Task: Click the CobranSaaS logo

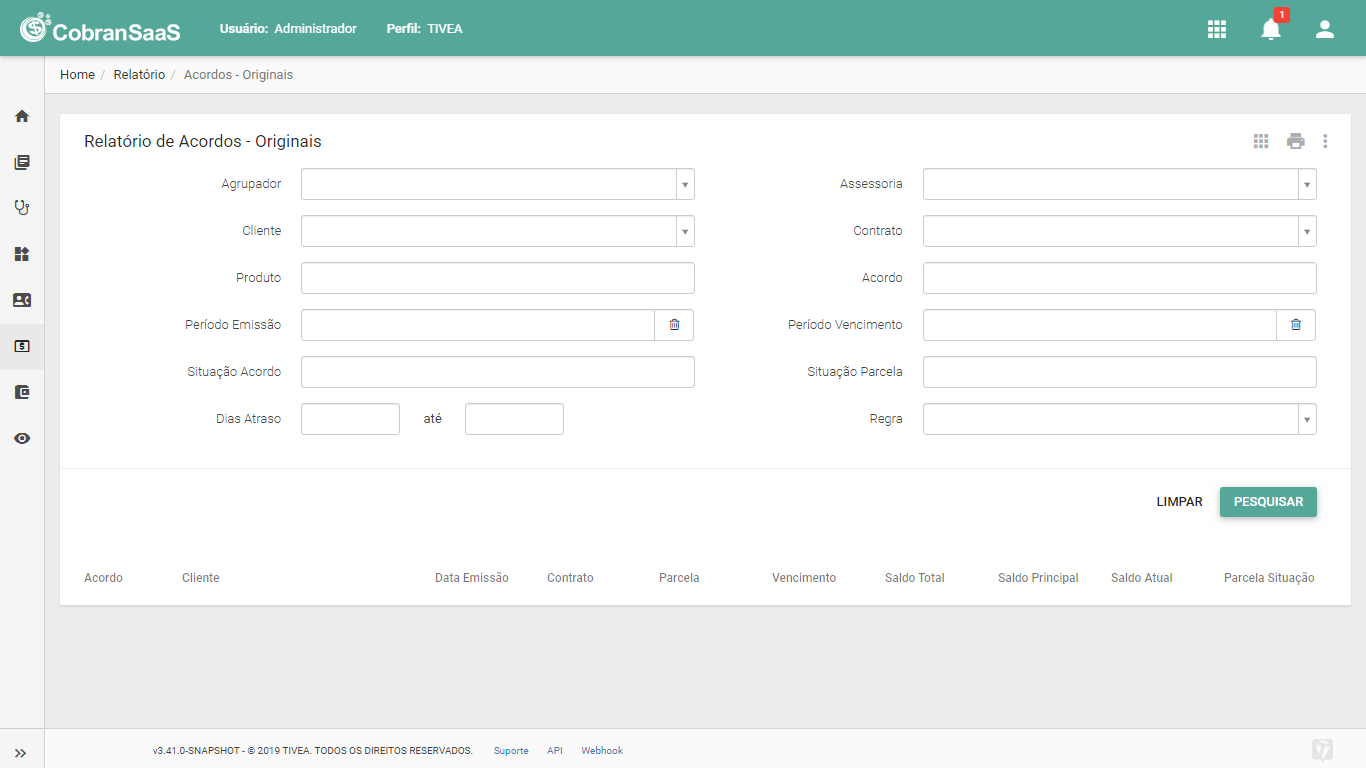Action: pyautogui.click(x=100, y=28)
